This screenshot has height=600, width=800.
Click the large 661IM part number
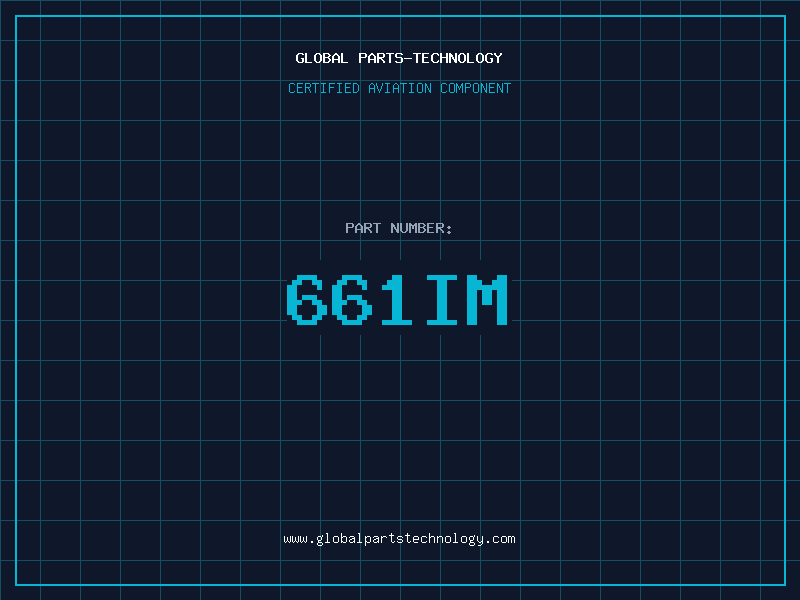(x=399, y=300)
